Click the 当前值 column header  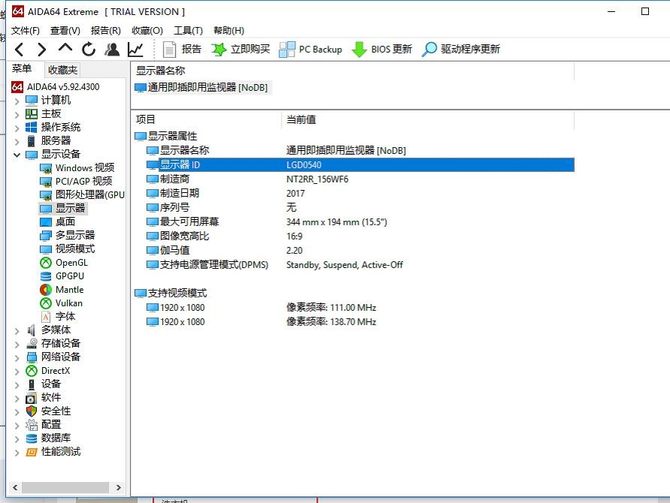click(x=428, y=120)
